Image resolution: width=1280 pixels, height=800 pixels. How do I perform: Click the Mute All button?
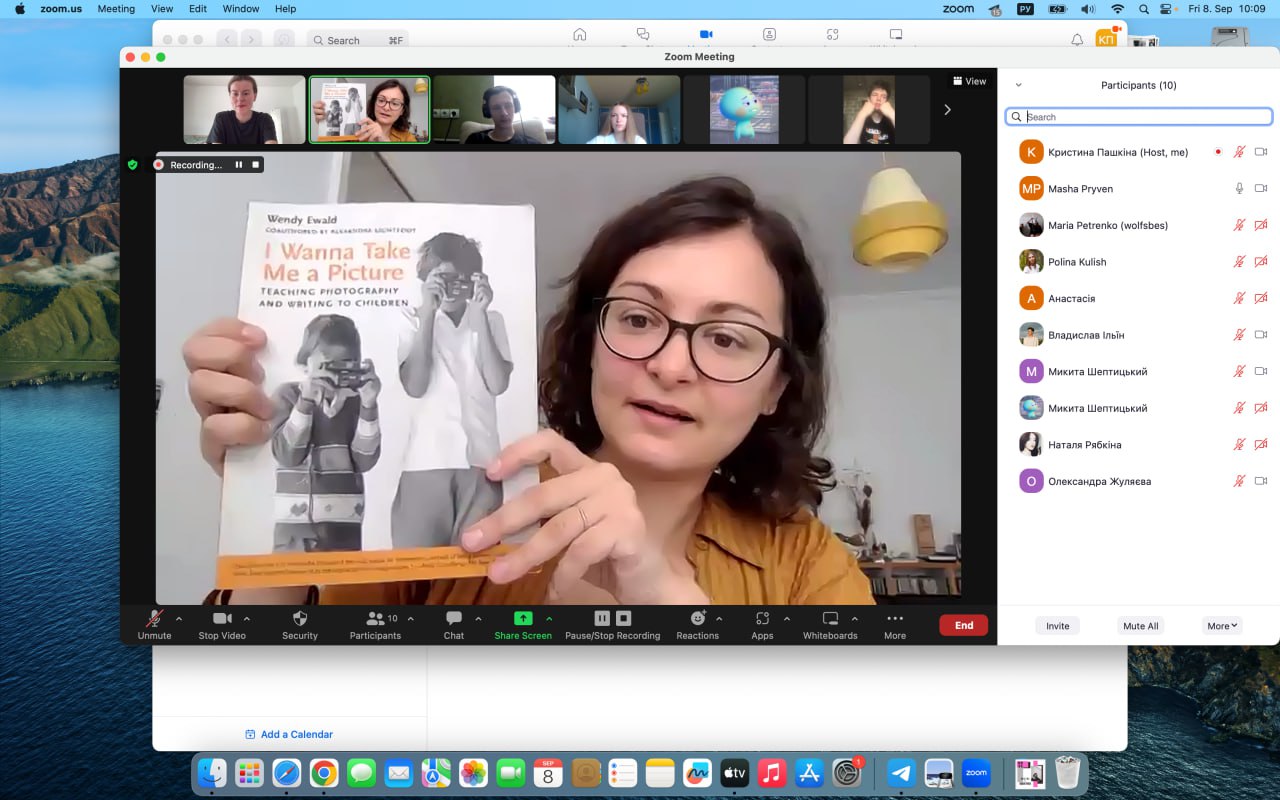(x=1140, y=626)
